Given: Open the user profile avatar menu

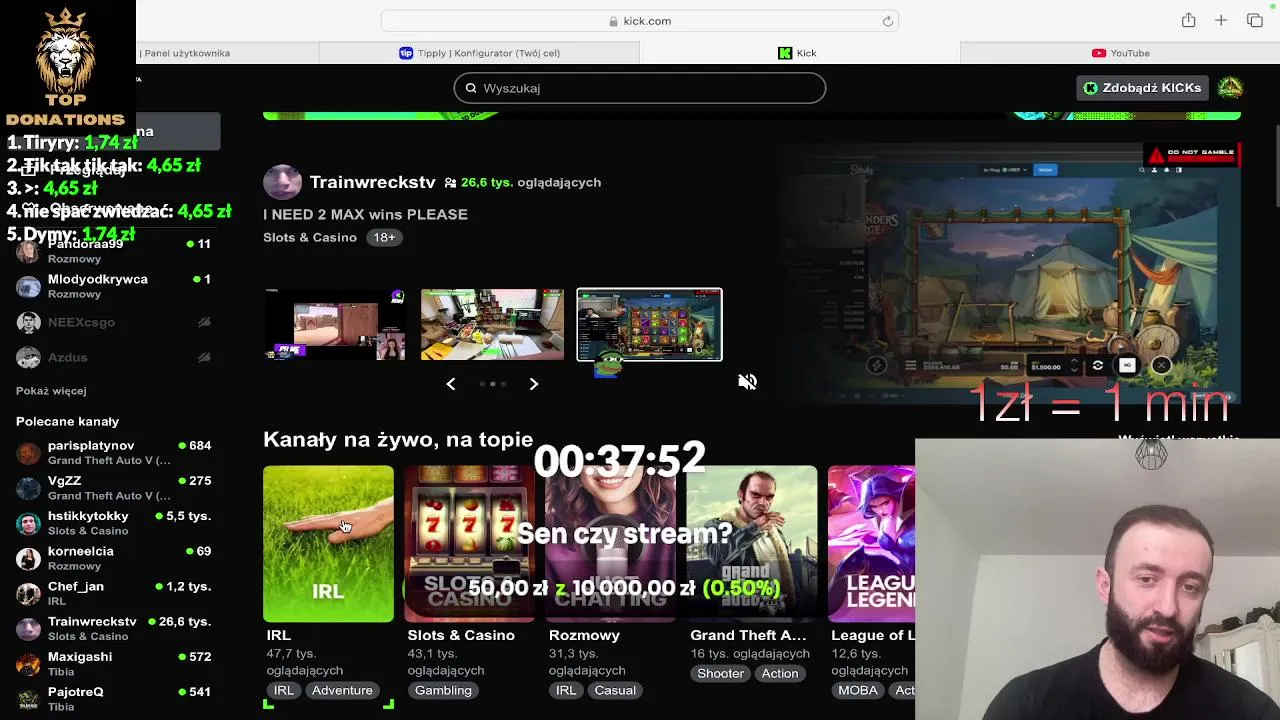Looking at the screenshot, I should click(x=1230, y=88).
